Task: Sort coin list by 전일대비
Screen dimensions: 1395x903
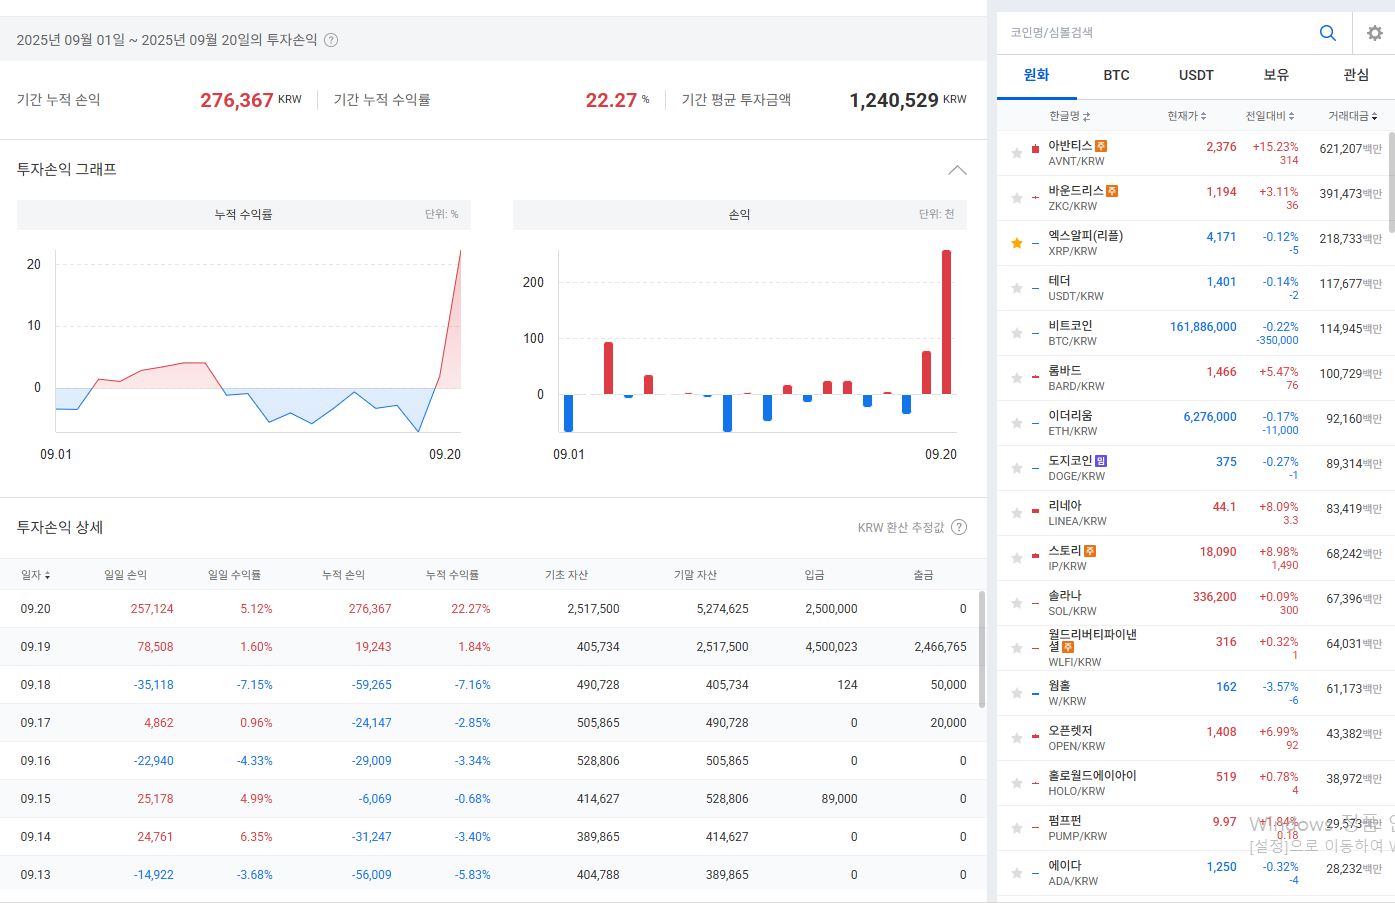Action: point(1270,116)
